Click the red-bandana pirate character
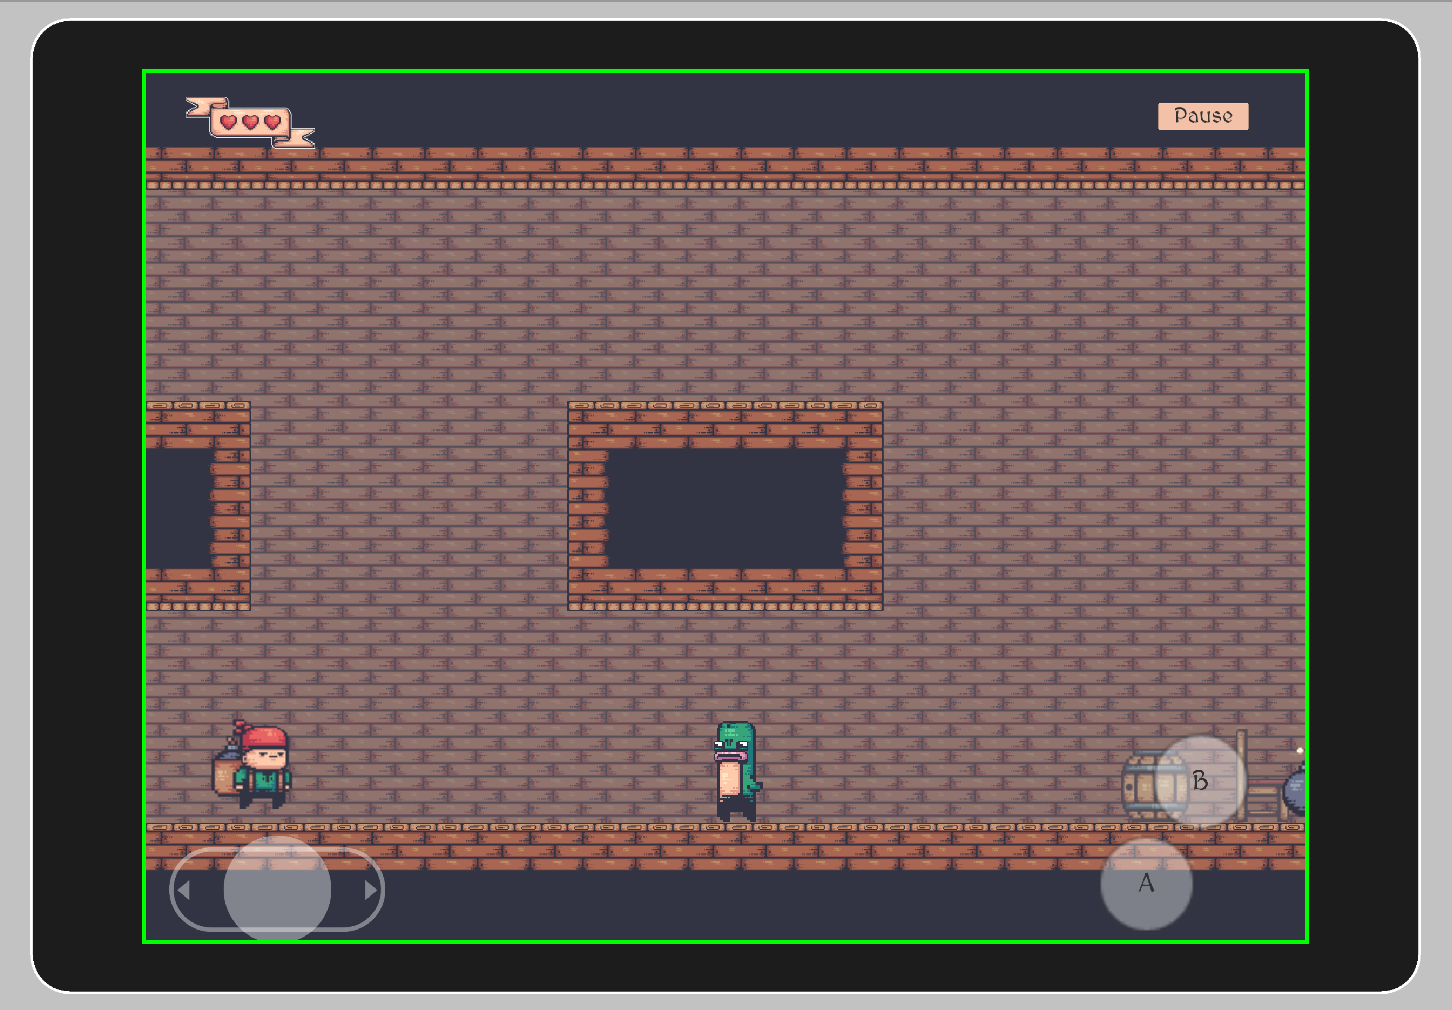This screenshot has width=1452, height=1010. click(252, 765)
